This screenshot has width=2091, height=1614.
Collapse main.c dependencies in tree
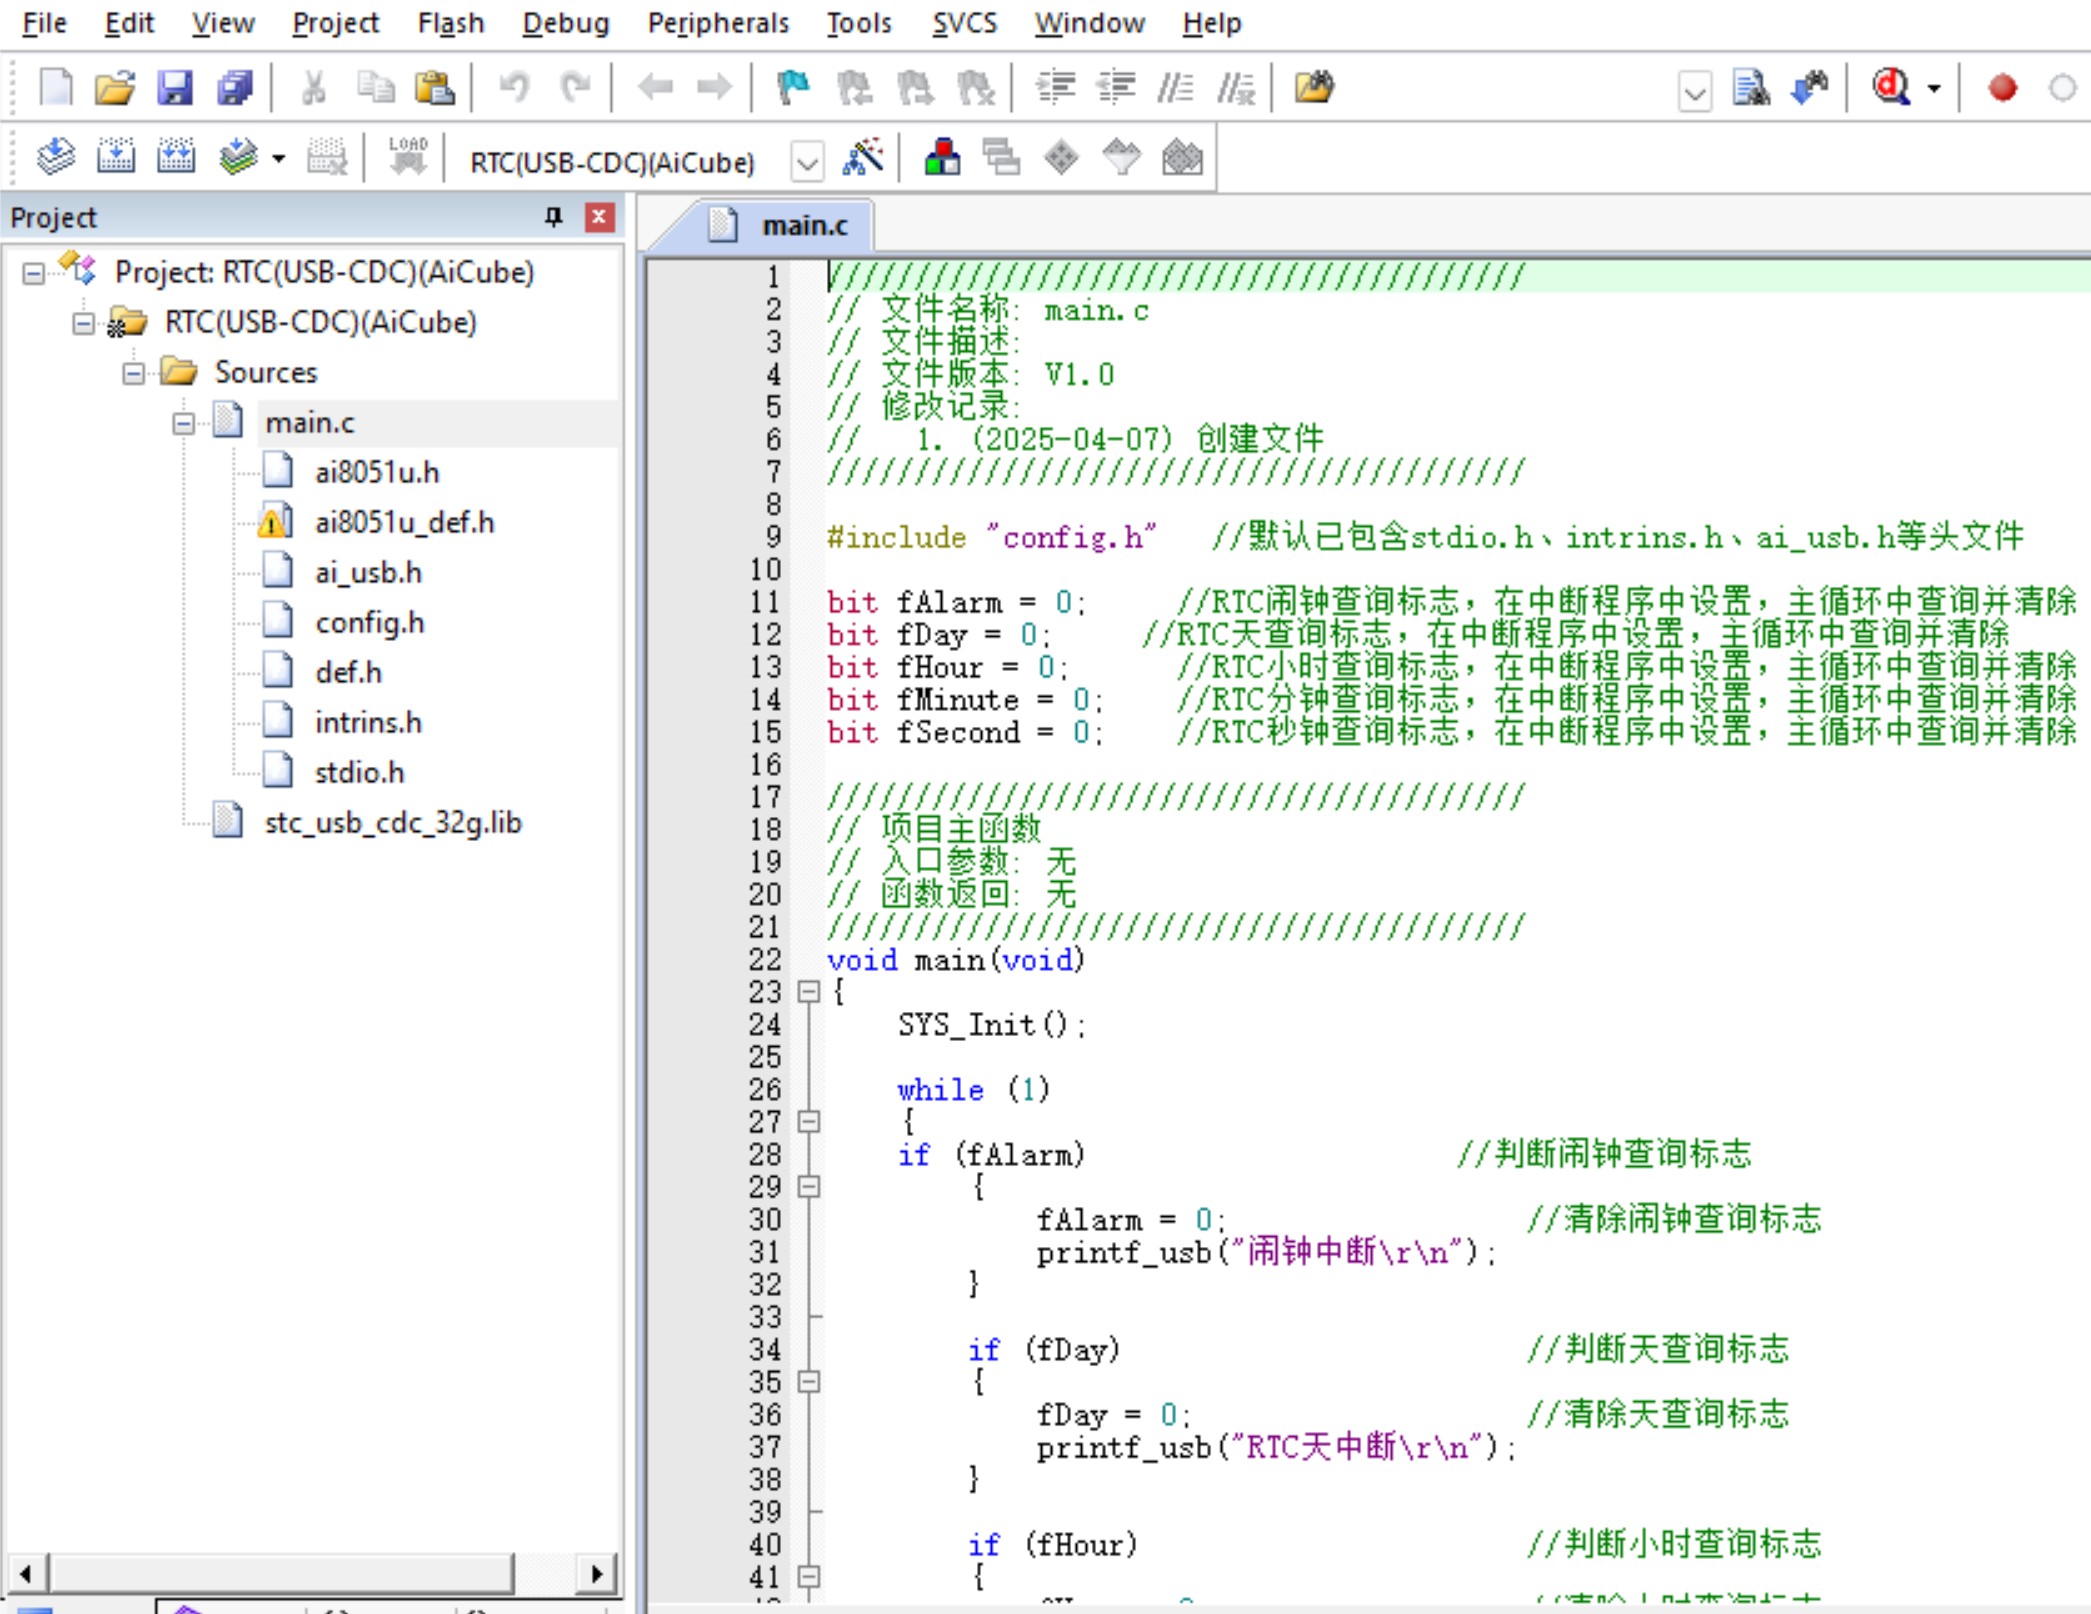tap(184, 423)
